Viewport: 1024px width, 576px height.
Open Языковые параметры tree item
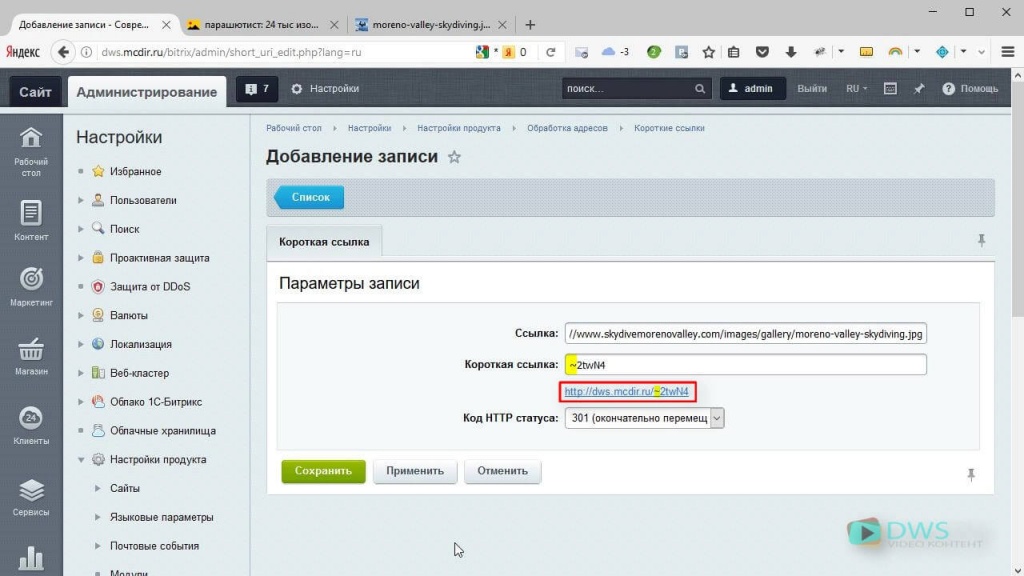(161, 517)
